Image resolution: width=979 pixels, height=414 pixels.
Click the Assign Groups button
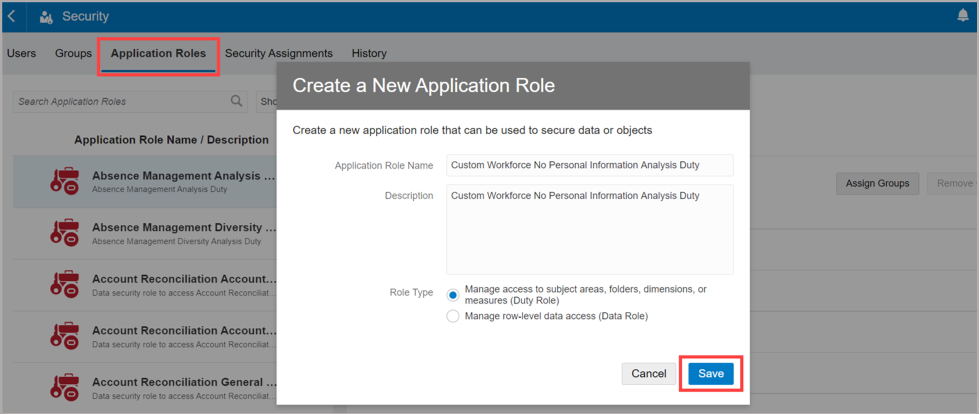(x=877, y=183)
